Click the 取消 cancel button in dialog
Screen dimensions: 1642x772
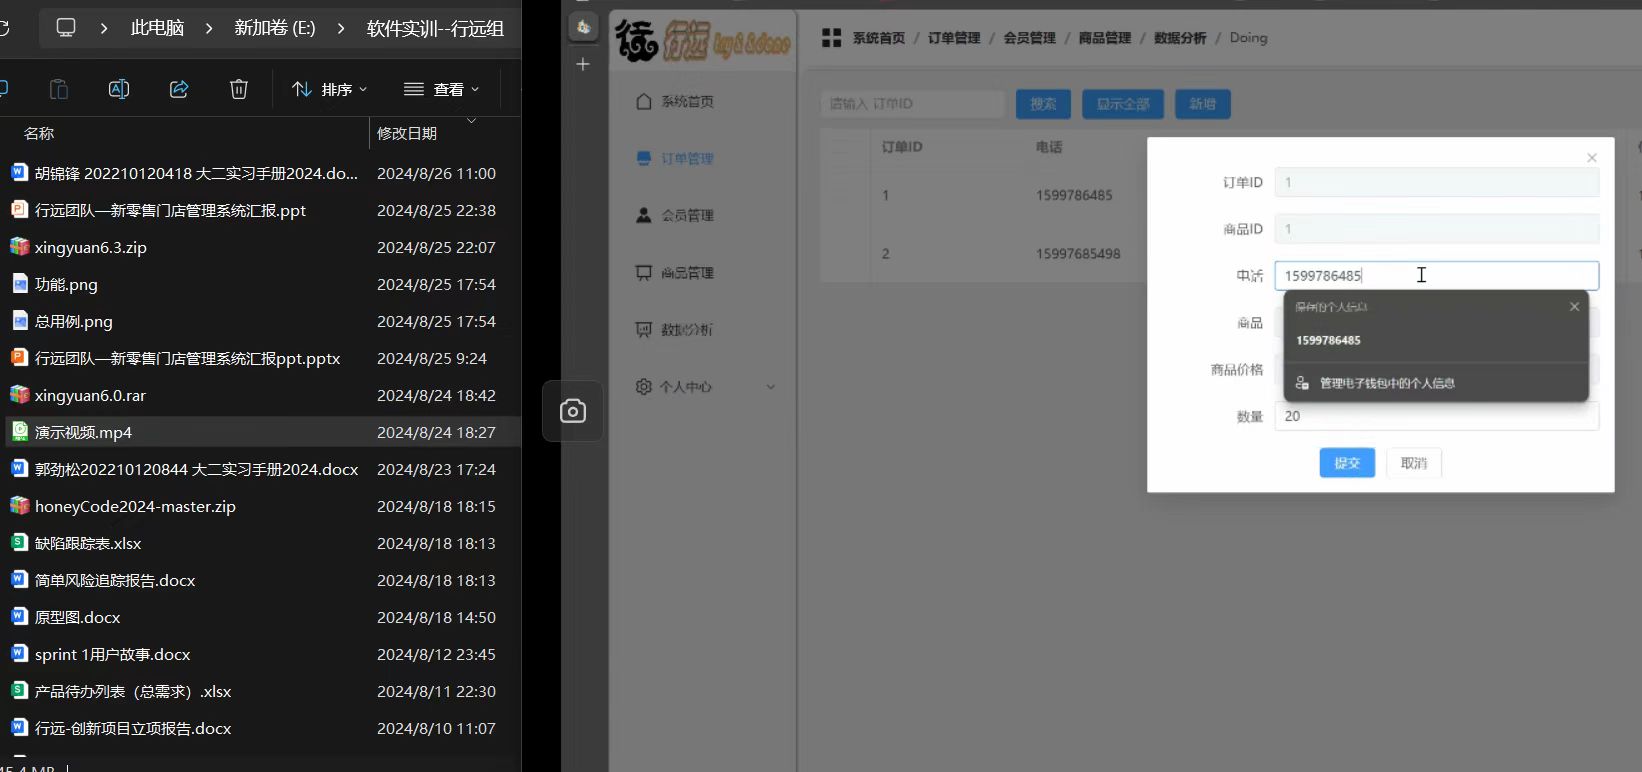1414,463
